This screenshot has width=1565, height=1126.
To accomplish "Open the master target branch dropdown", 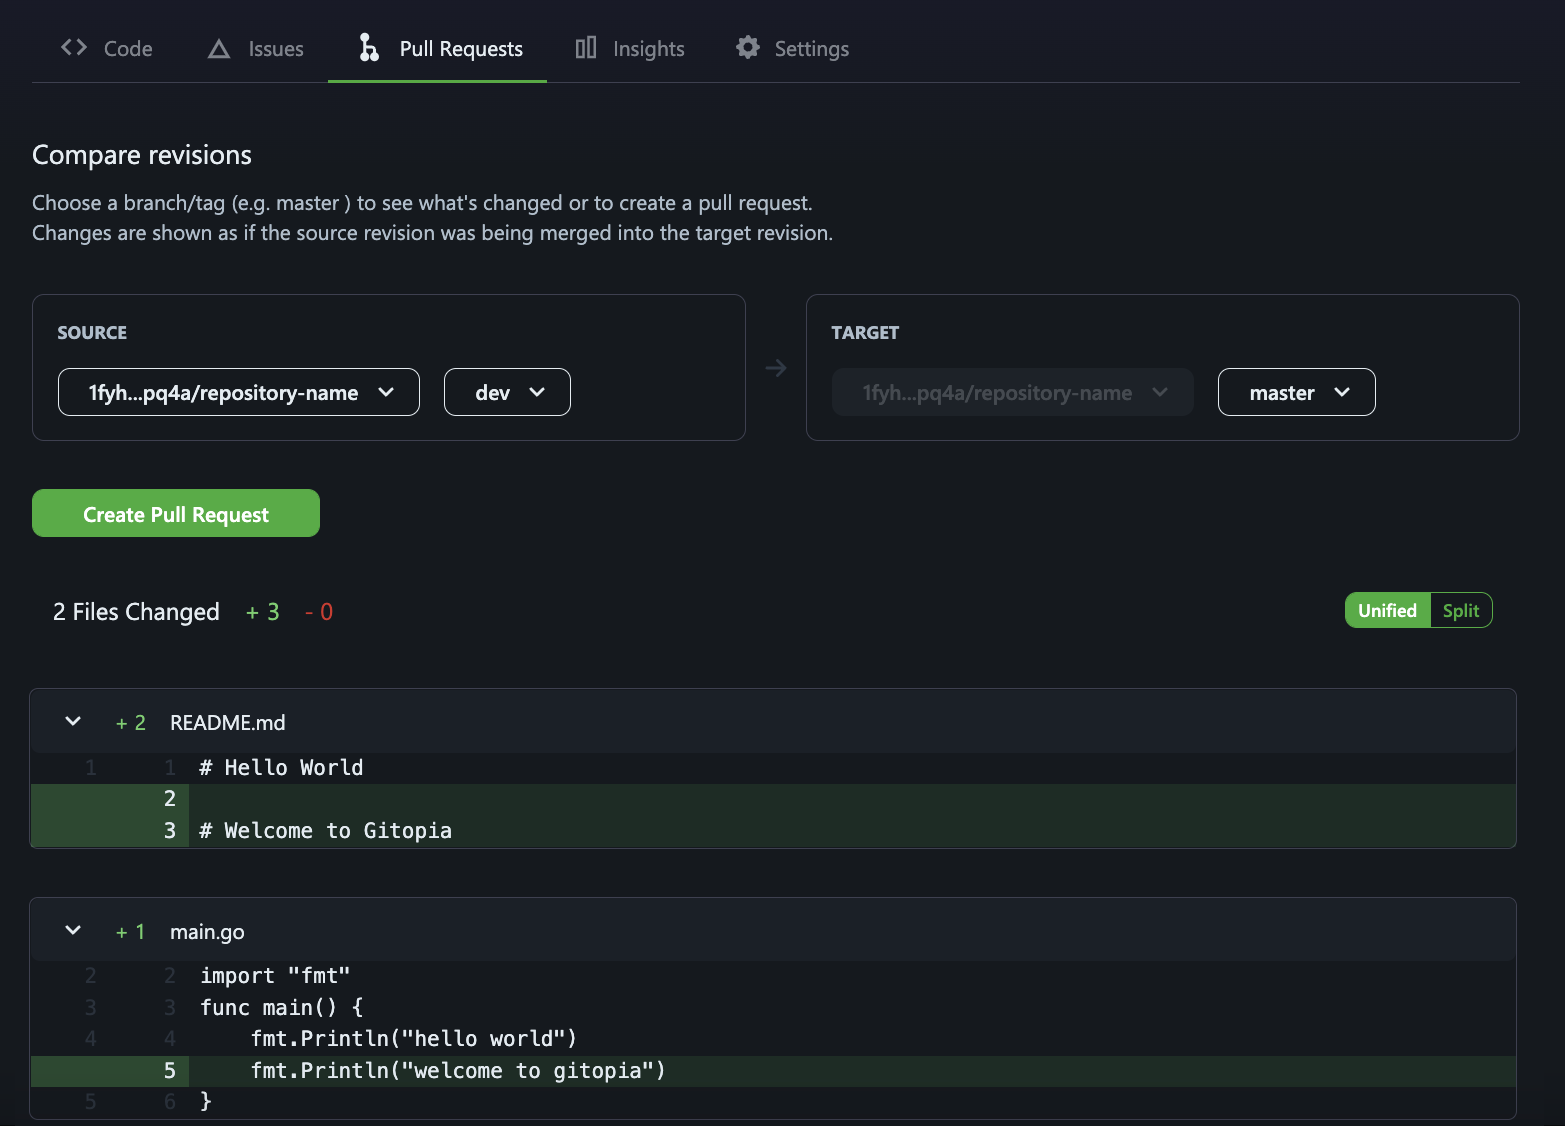I will coord(1296,392).
